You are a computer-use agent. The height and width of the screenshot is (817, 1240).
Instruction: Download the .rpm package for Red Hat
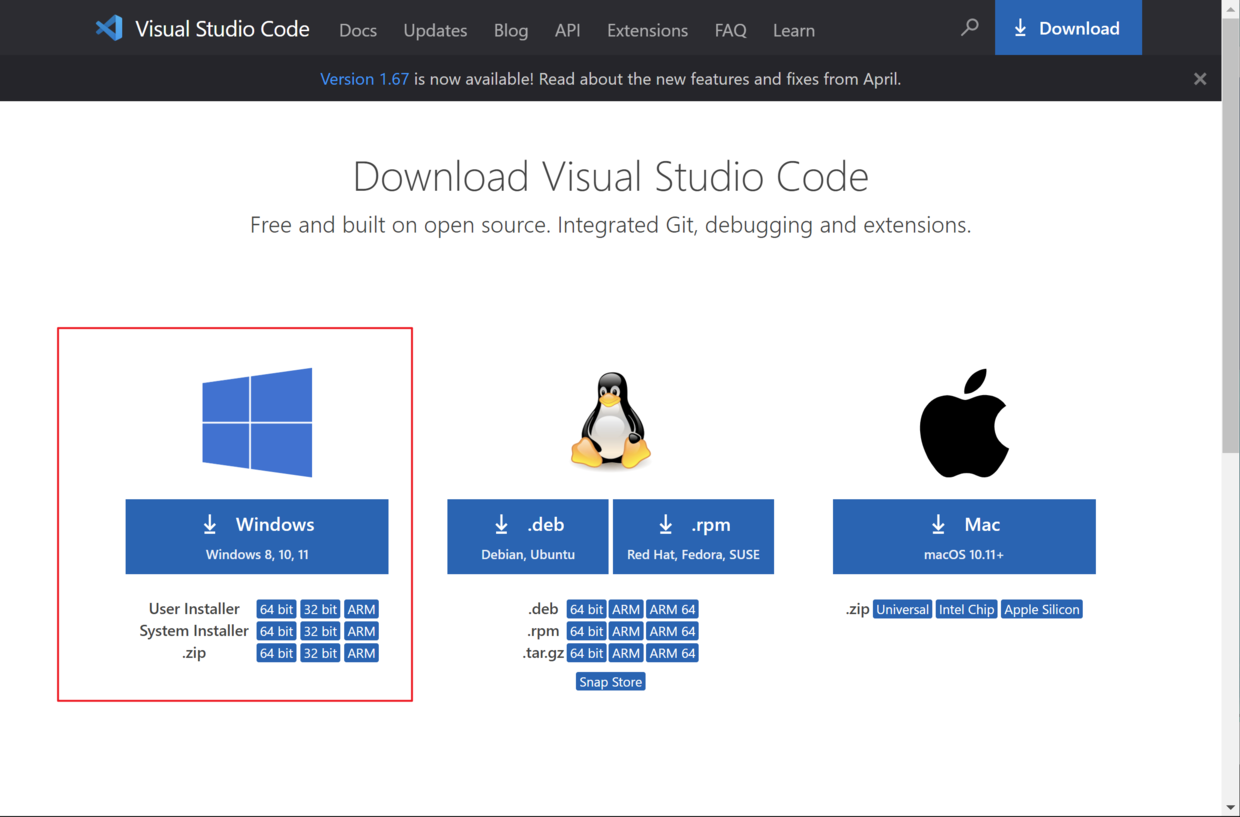click(693, 537)
